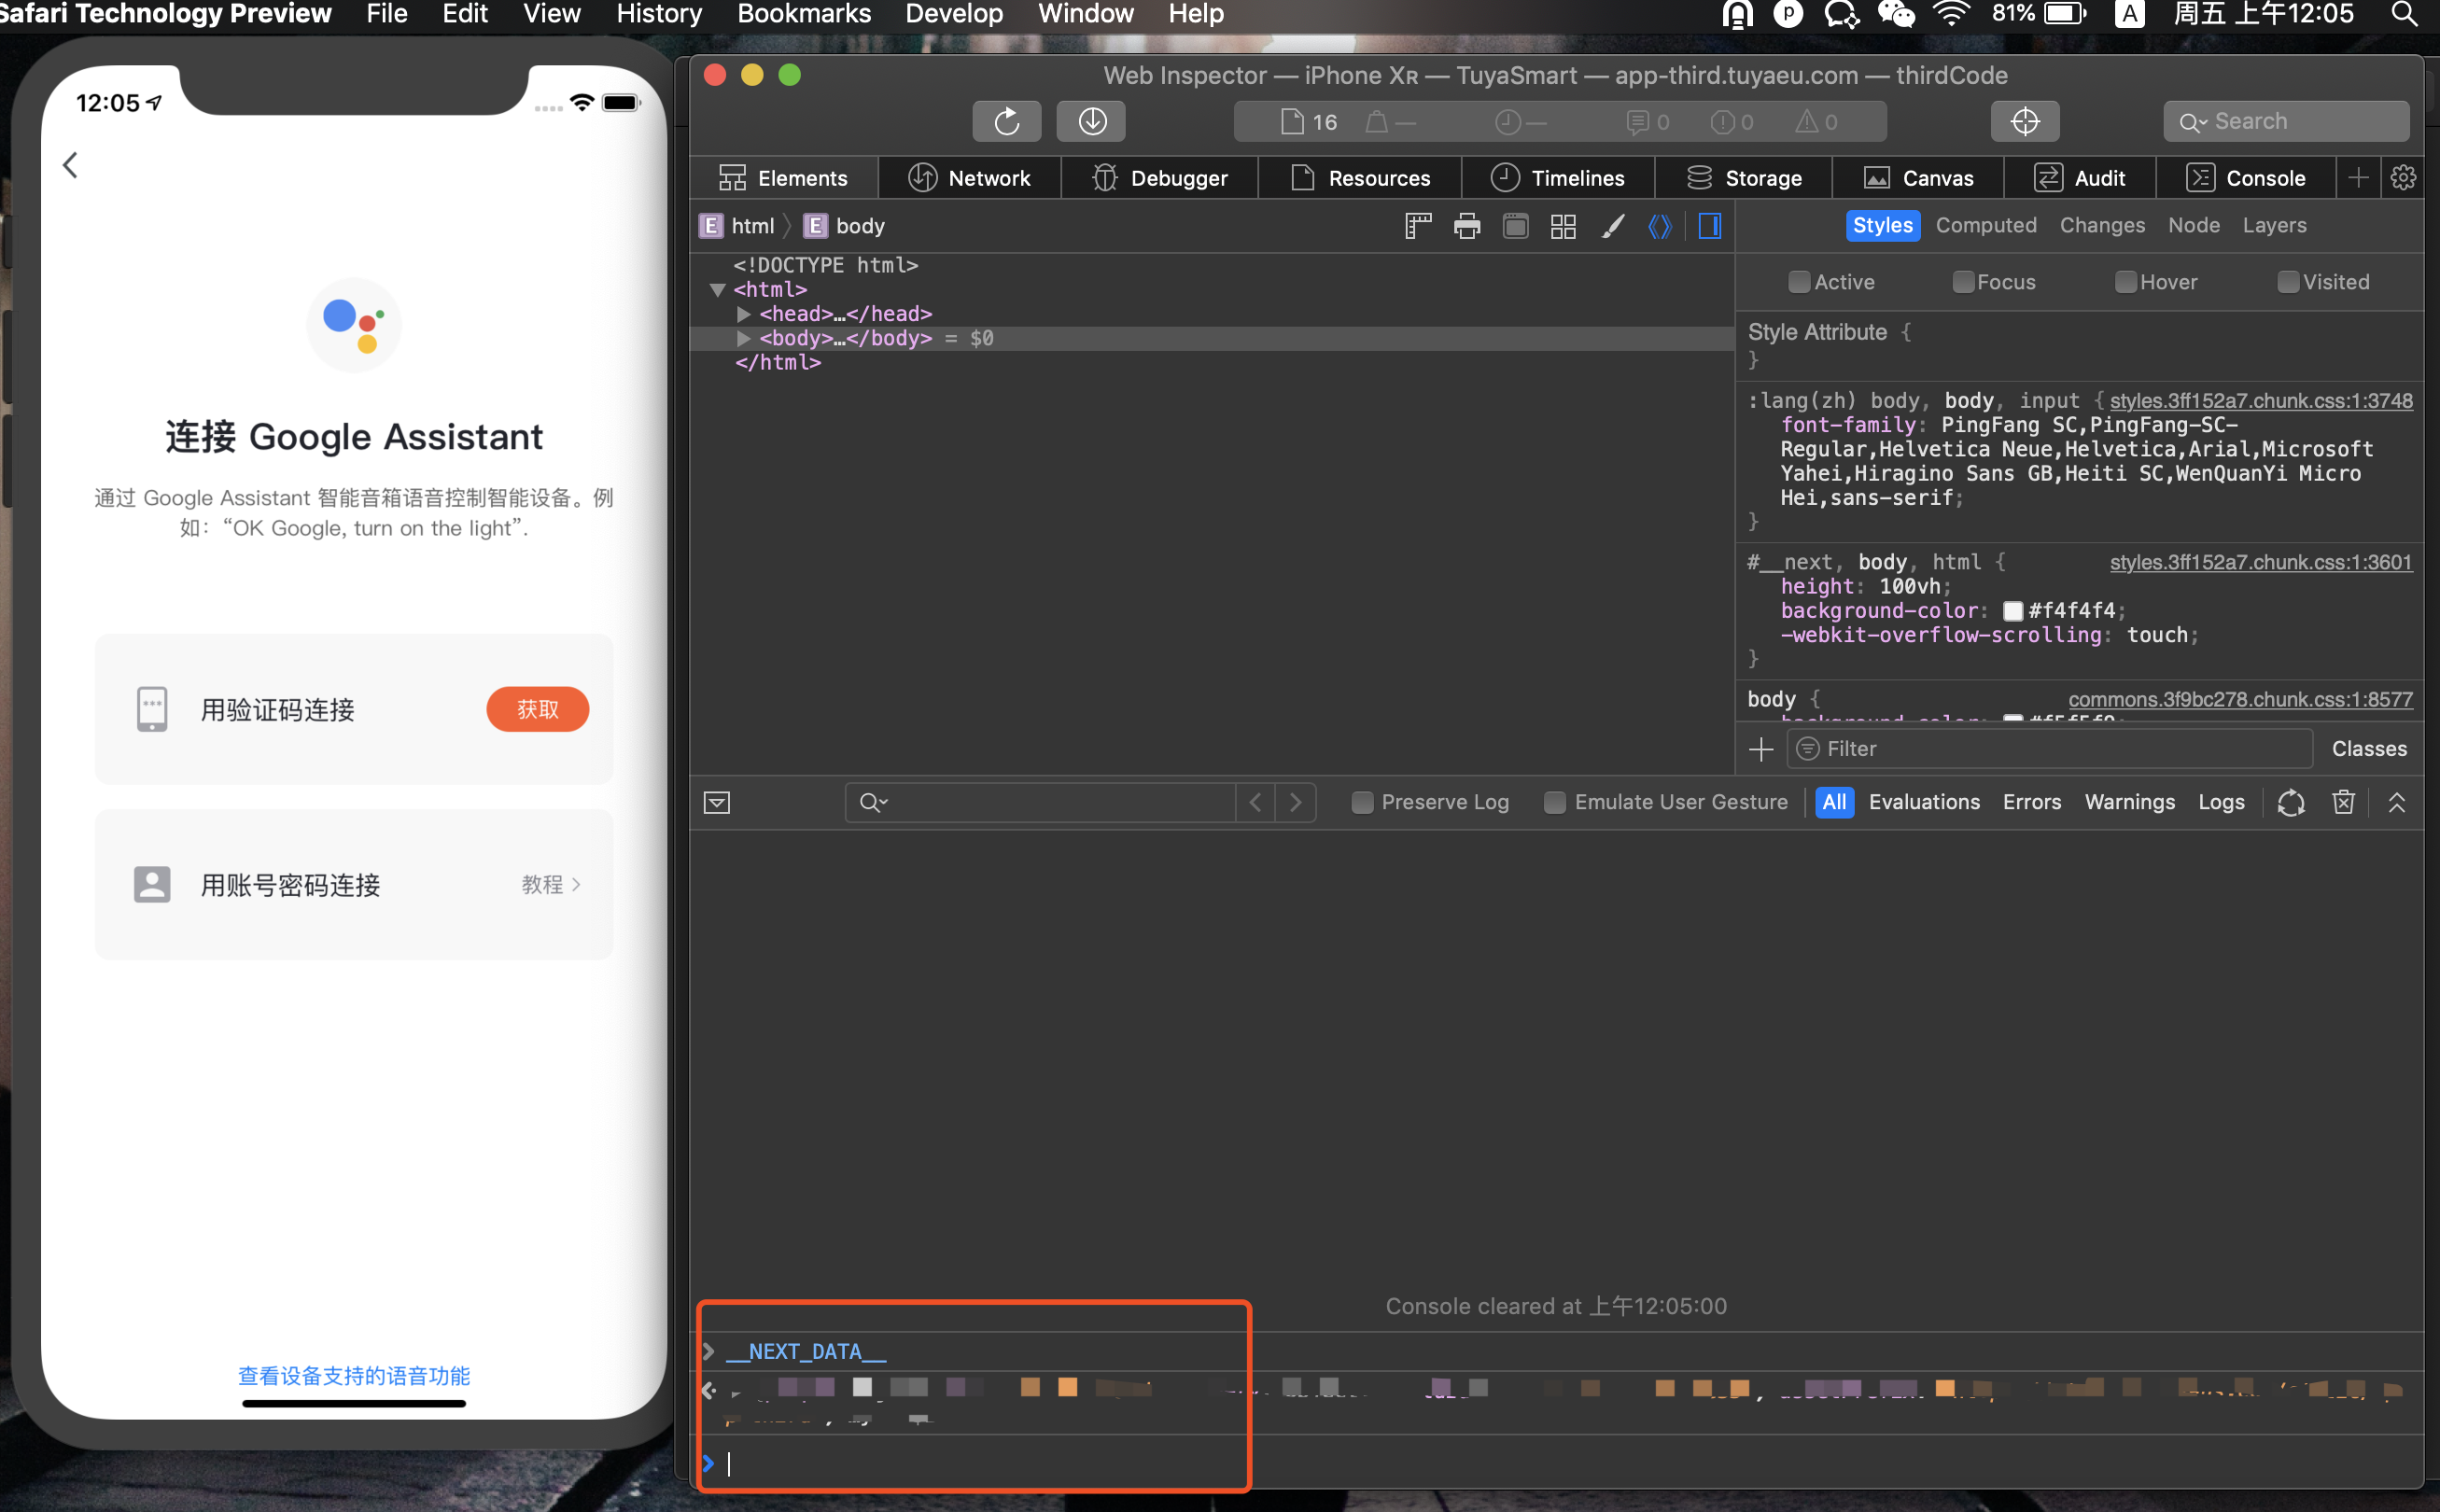The height and width of the screenshot is (1512, 2440).
Task: Collapse the split console with chevron
Action: [x=2396, y=802]
